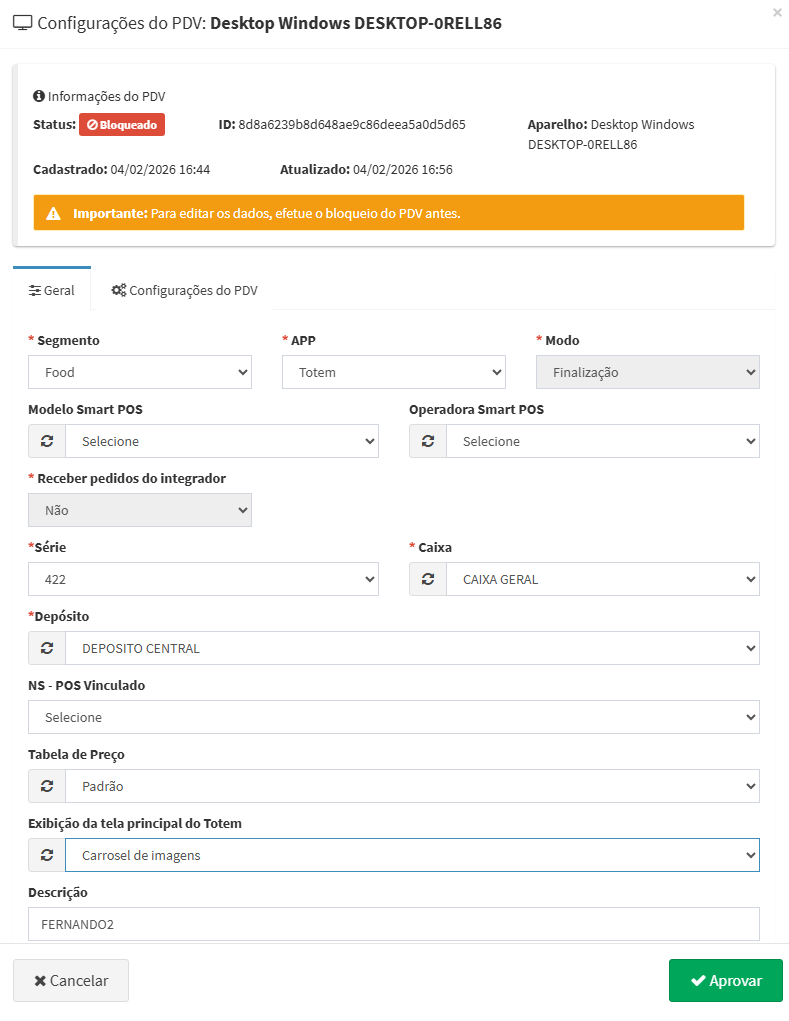Open the Carrosel de imagens dropdown

[x=411, y=855]
